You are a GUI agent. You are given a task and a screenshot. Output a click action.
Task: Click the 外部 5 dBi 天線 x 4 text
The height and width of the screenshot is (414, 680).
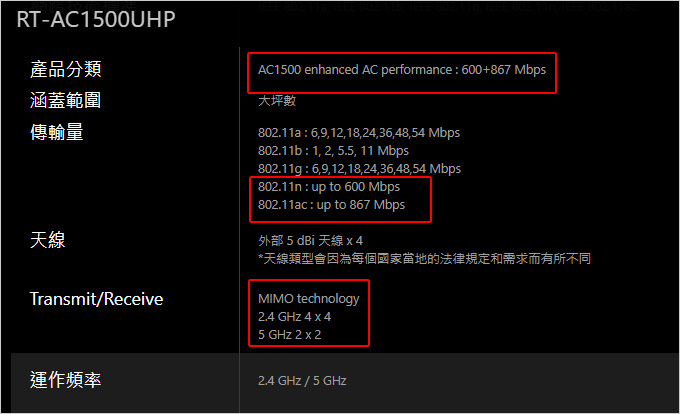pos(310,241)
